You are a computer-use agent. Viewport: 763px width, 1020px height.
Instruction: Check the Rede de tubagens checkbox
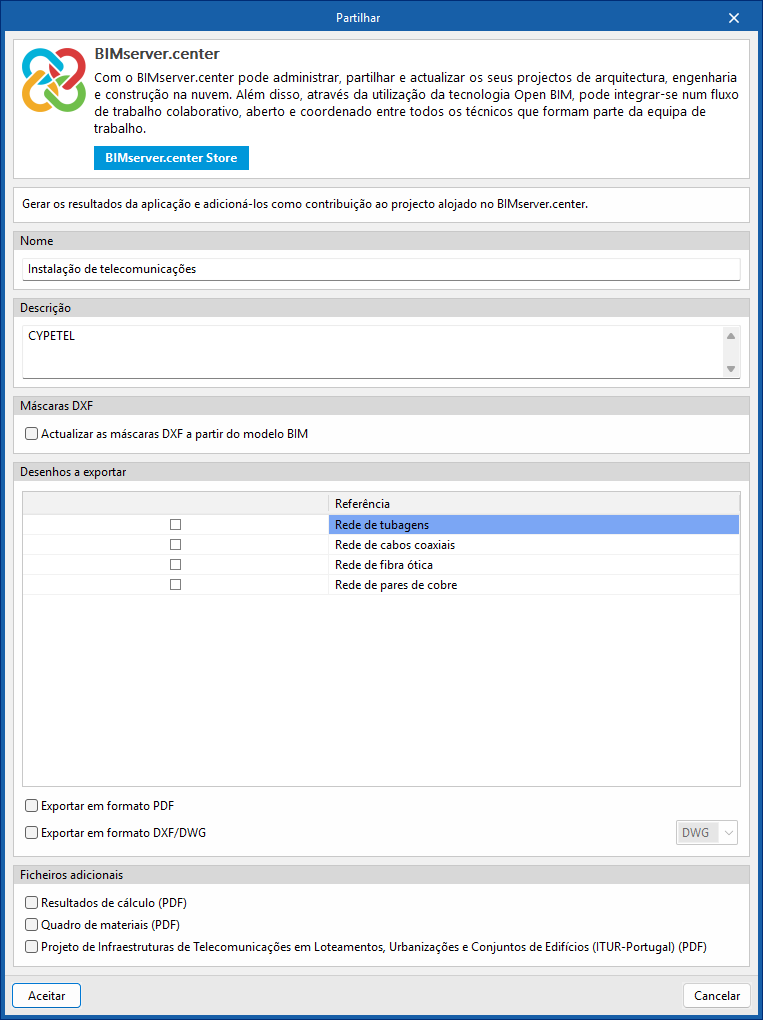(x=175, y=524)
